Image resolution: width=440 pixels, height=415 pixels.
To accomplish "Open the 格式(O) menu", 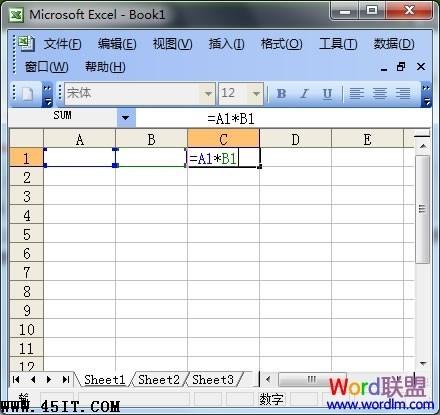I will (x=282, y=44).
